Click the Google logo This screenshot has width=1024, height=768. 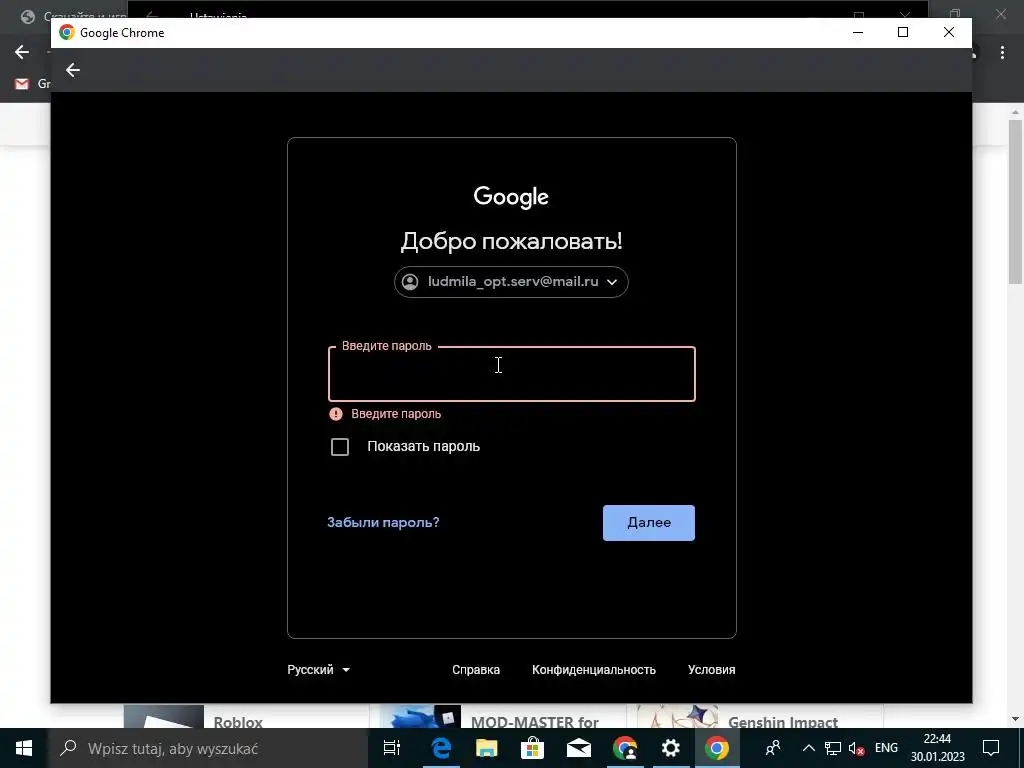[x=511, y=197]
